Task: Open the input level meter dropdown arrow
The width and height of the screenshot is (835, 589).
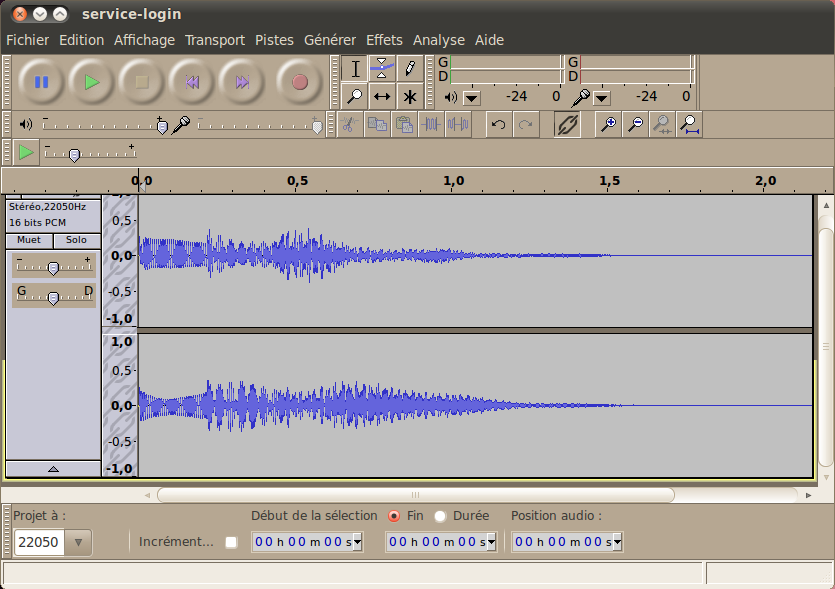Action: [x=602, y=98]
